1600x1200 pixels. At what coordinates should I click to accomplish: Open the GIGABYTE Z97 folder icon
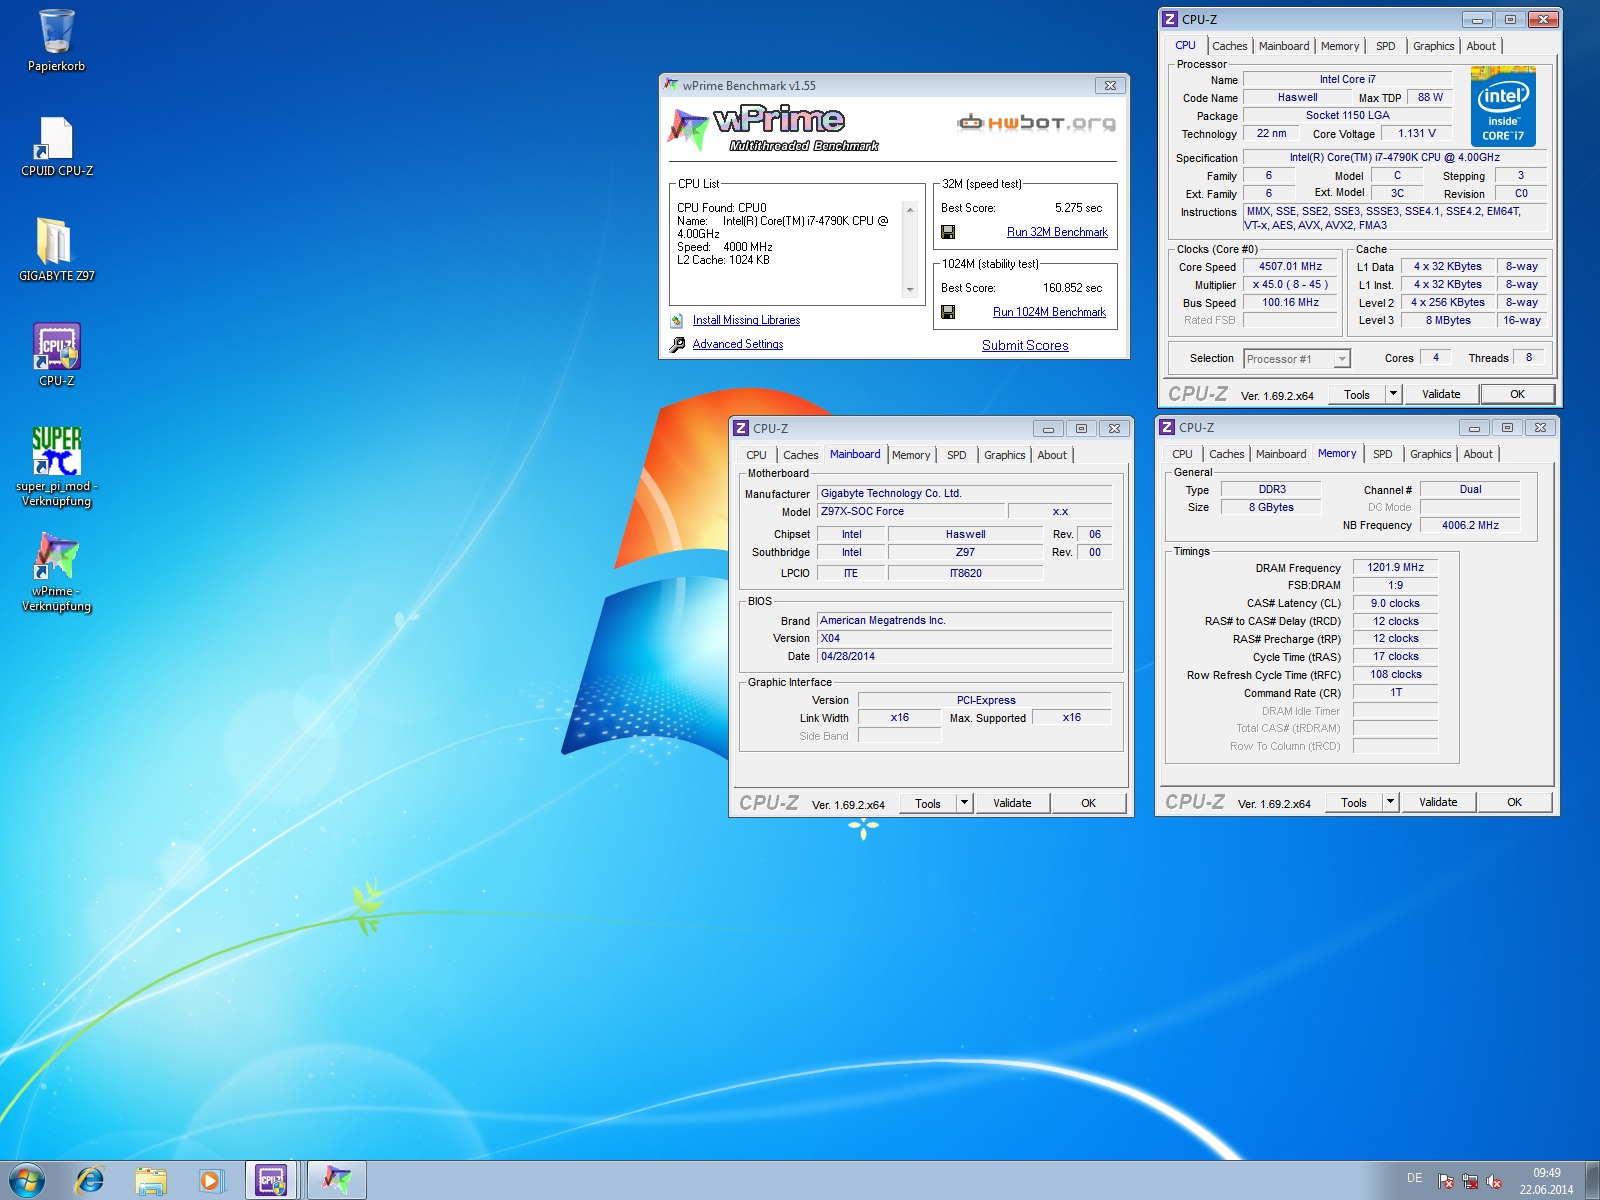pos(56,250)
